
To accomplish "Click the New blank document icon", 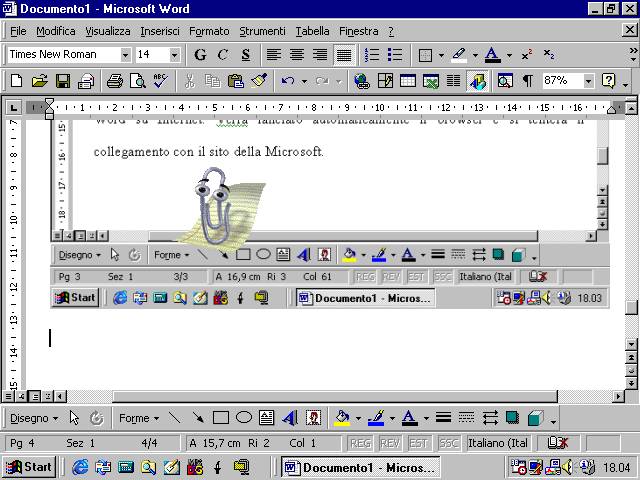I will point(16,81).
